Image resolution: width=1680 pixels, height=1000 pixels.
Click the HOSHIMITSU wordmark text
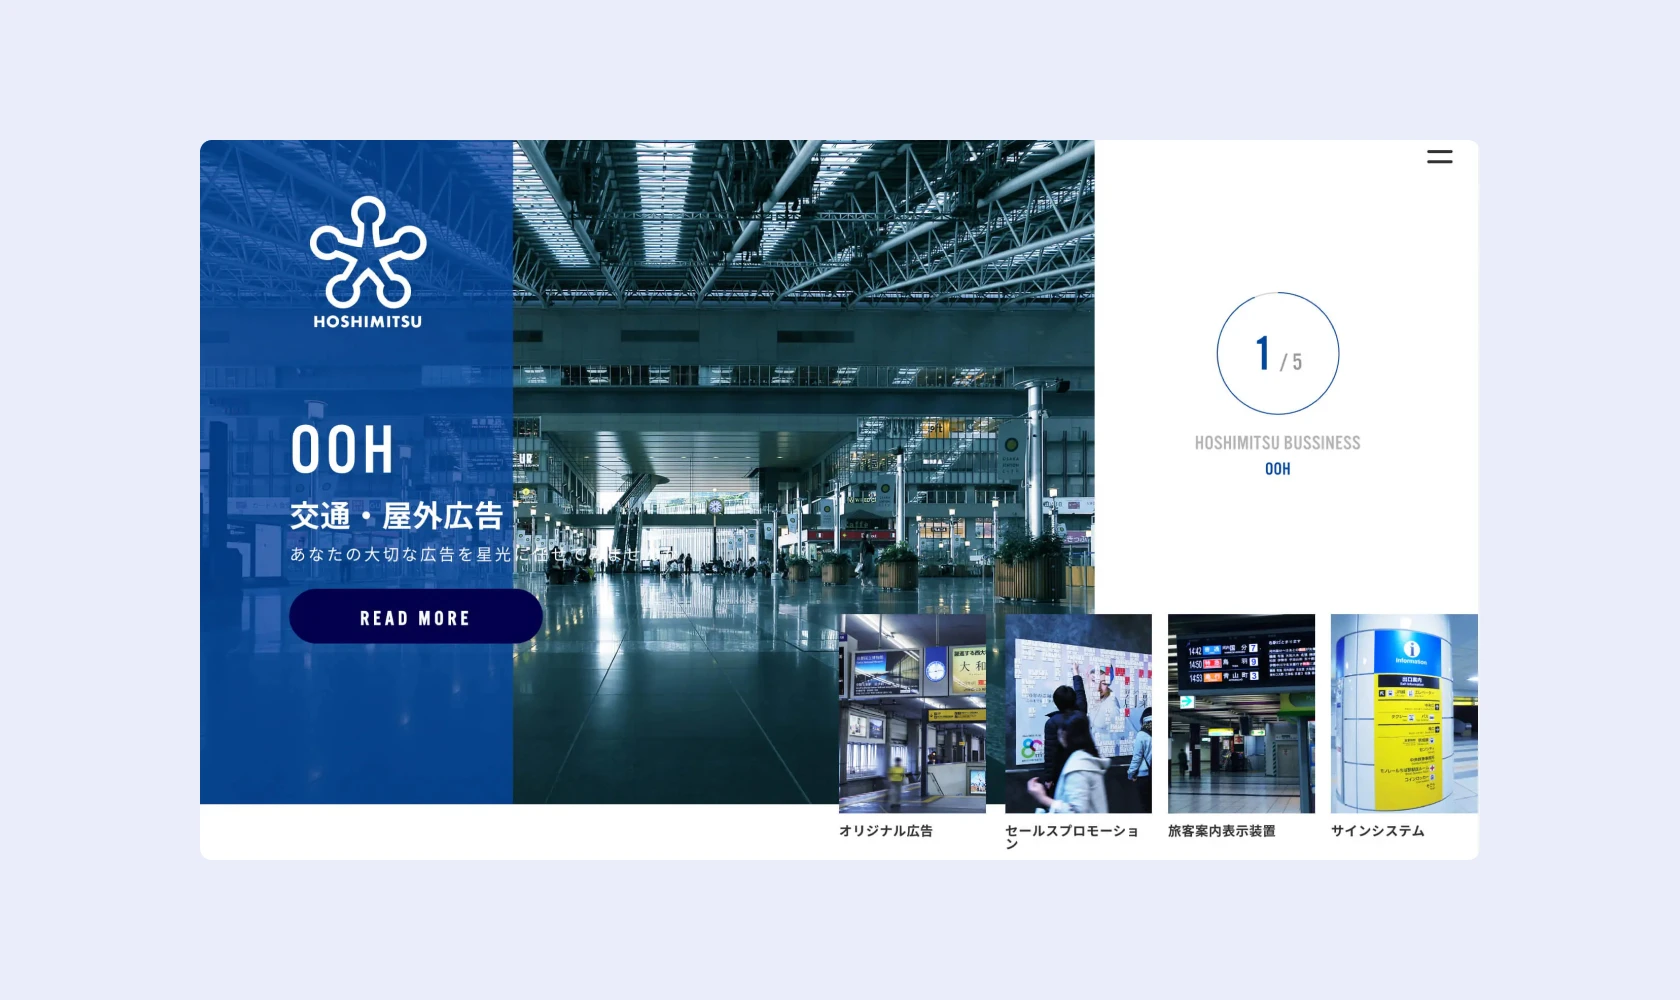pyautogui.click(x=368, y=322)
